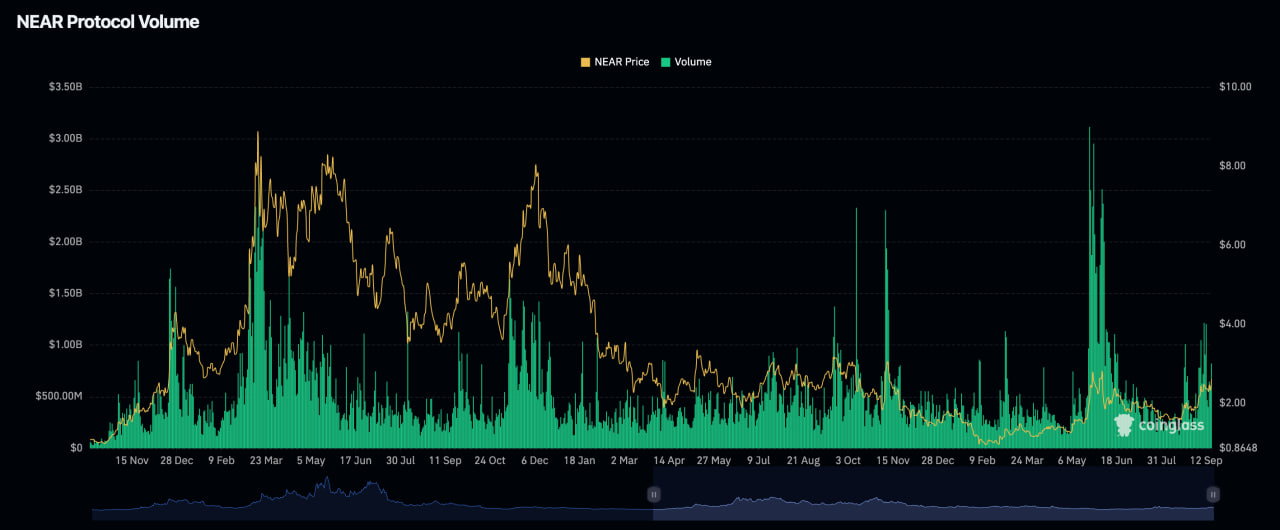Viewport: 1280px width, 530px height.
Task: Click the 18 Jan date label
Action: click(579, 461)
